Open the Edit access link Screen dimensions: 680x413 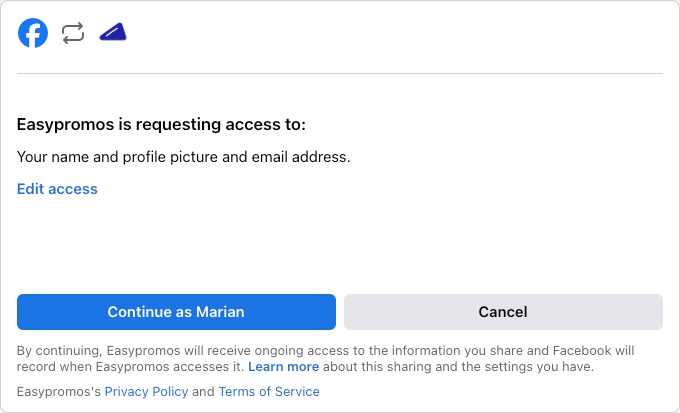57,189
